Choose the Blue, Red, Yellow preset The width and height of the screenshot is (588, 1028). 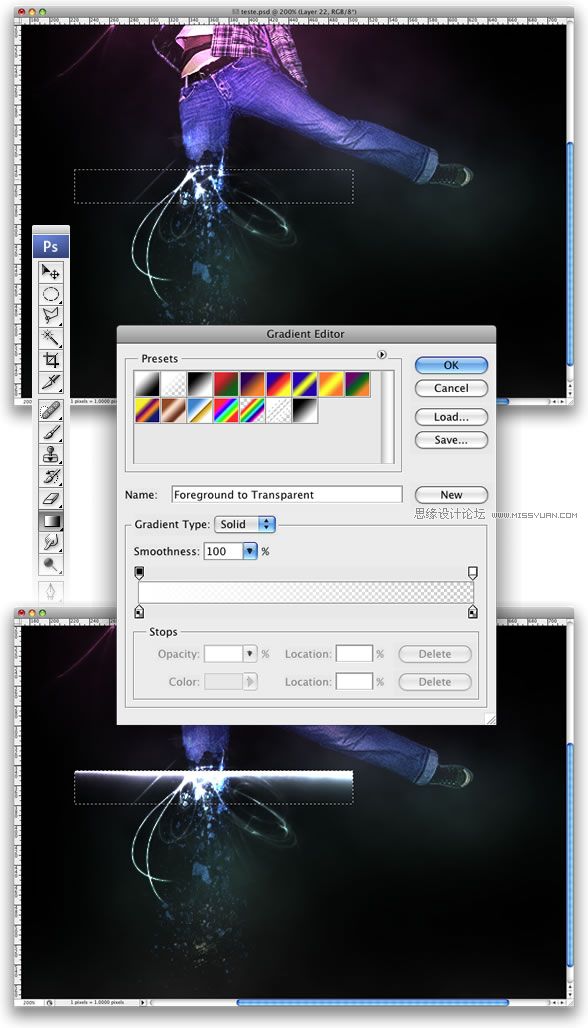point(278,384)
